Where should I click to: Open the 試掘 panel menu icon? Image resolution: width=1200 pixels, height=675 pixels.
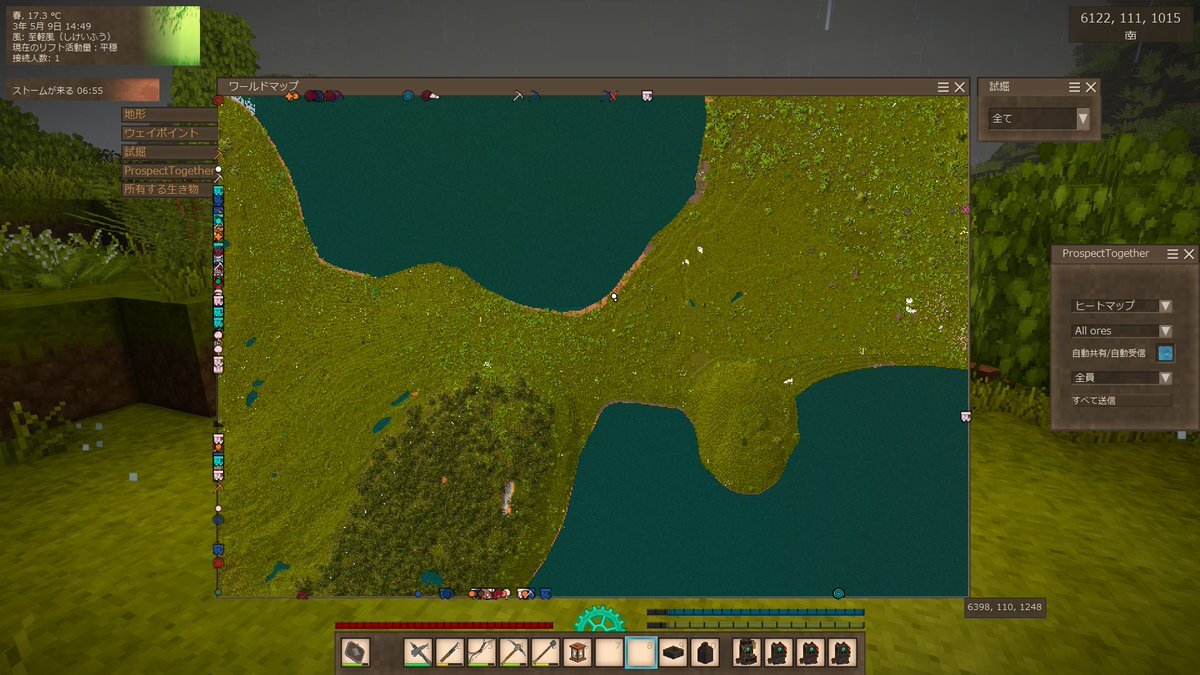1075,87
